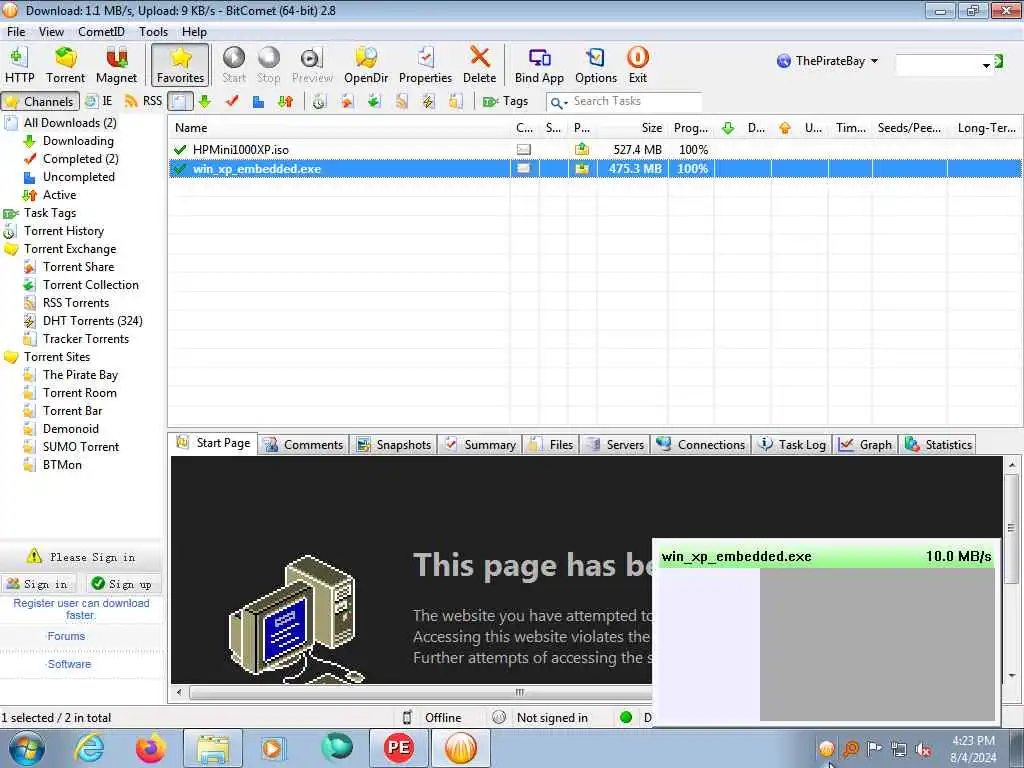Switch sidebar to the IE view
This screenshot has width=1024, height=768.
99,101
